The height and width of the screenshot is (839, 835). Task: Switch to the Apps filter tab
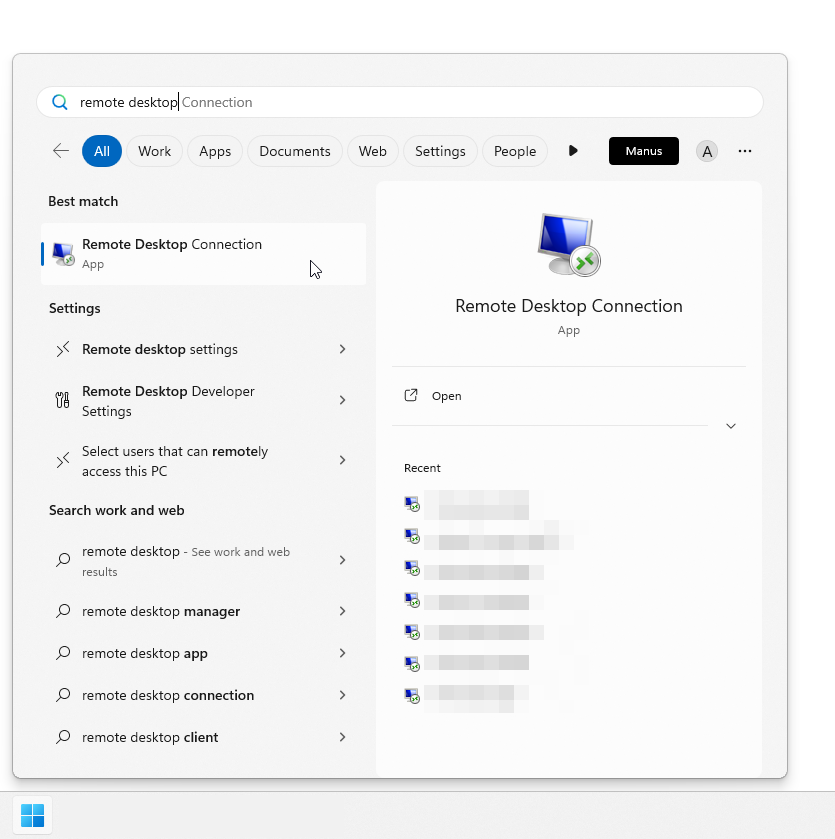pyautogui.click(x=215, y=151)
